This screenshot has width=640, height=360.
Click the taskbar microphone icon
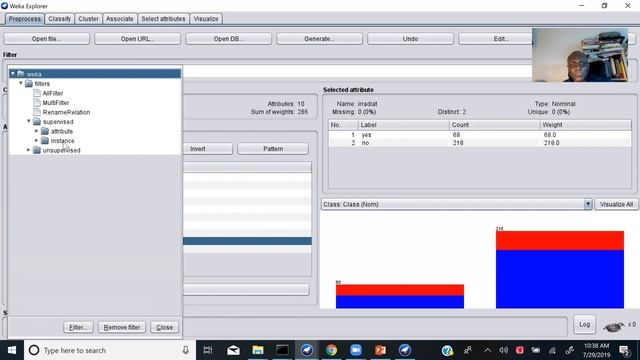tap(185, 350)
